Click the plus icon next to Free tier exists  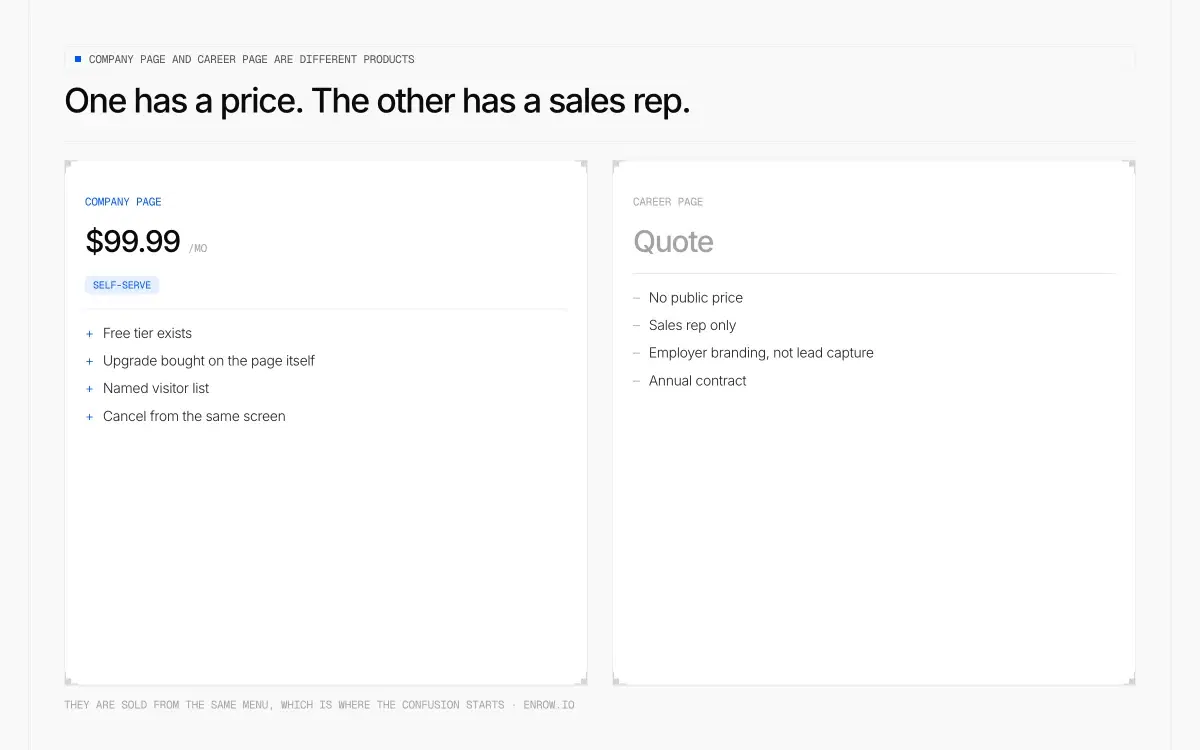(x=90, y=334)
